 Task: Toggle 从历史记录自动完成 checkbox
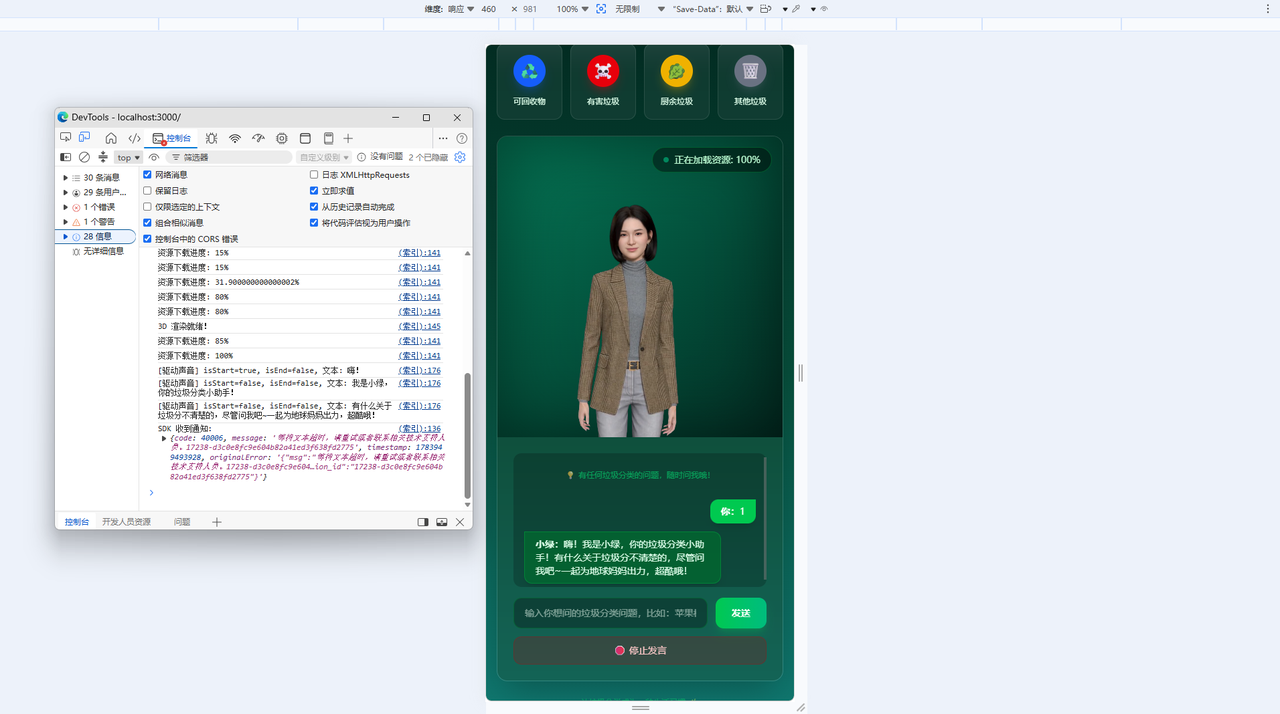[x=314, y=207]
